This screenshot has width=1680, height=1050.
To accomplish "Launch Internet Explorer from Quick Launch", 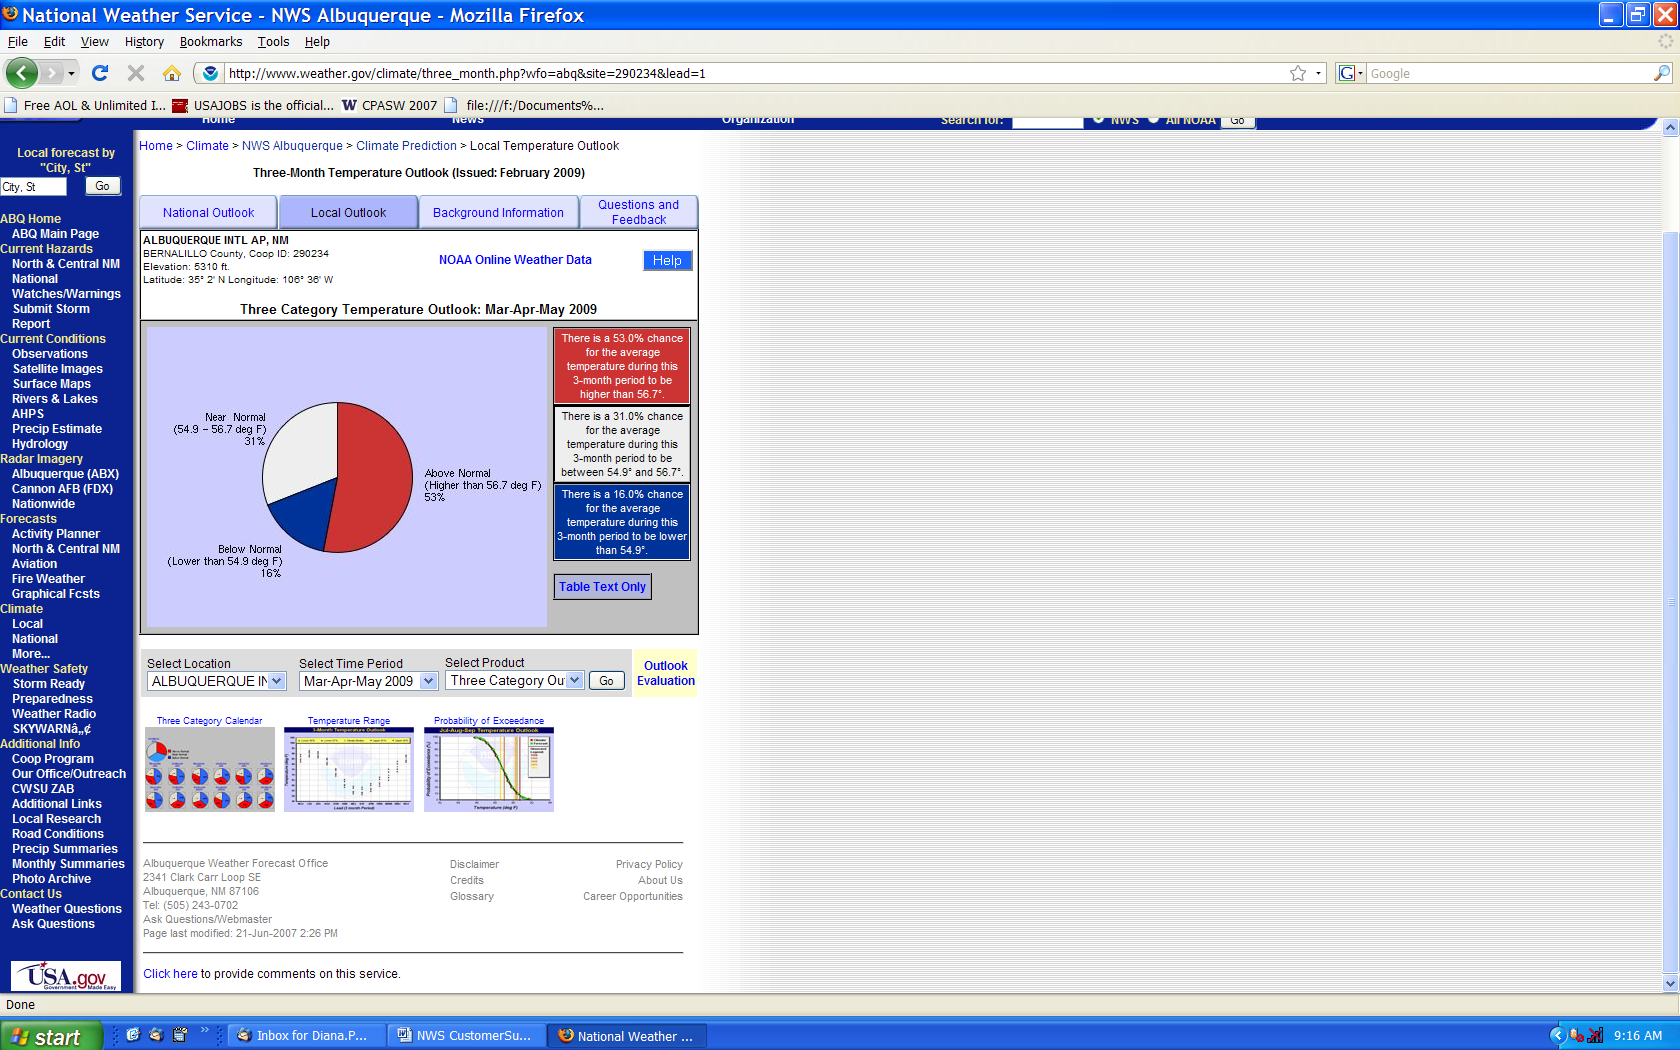I will 132,1035.
